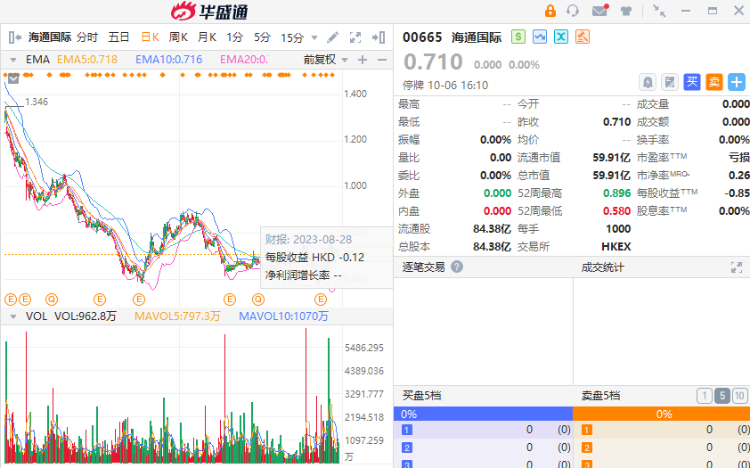Click the stock code 00665
Screen dimensions: 750x468
[422, 37]
